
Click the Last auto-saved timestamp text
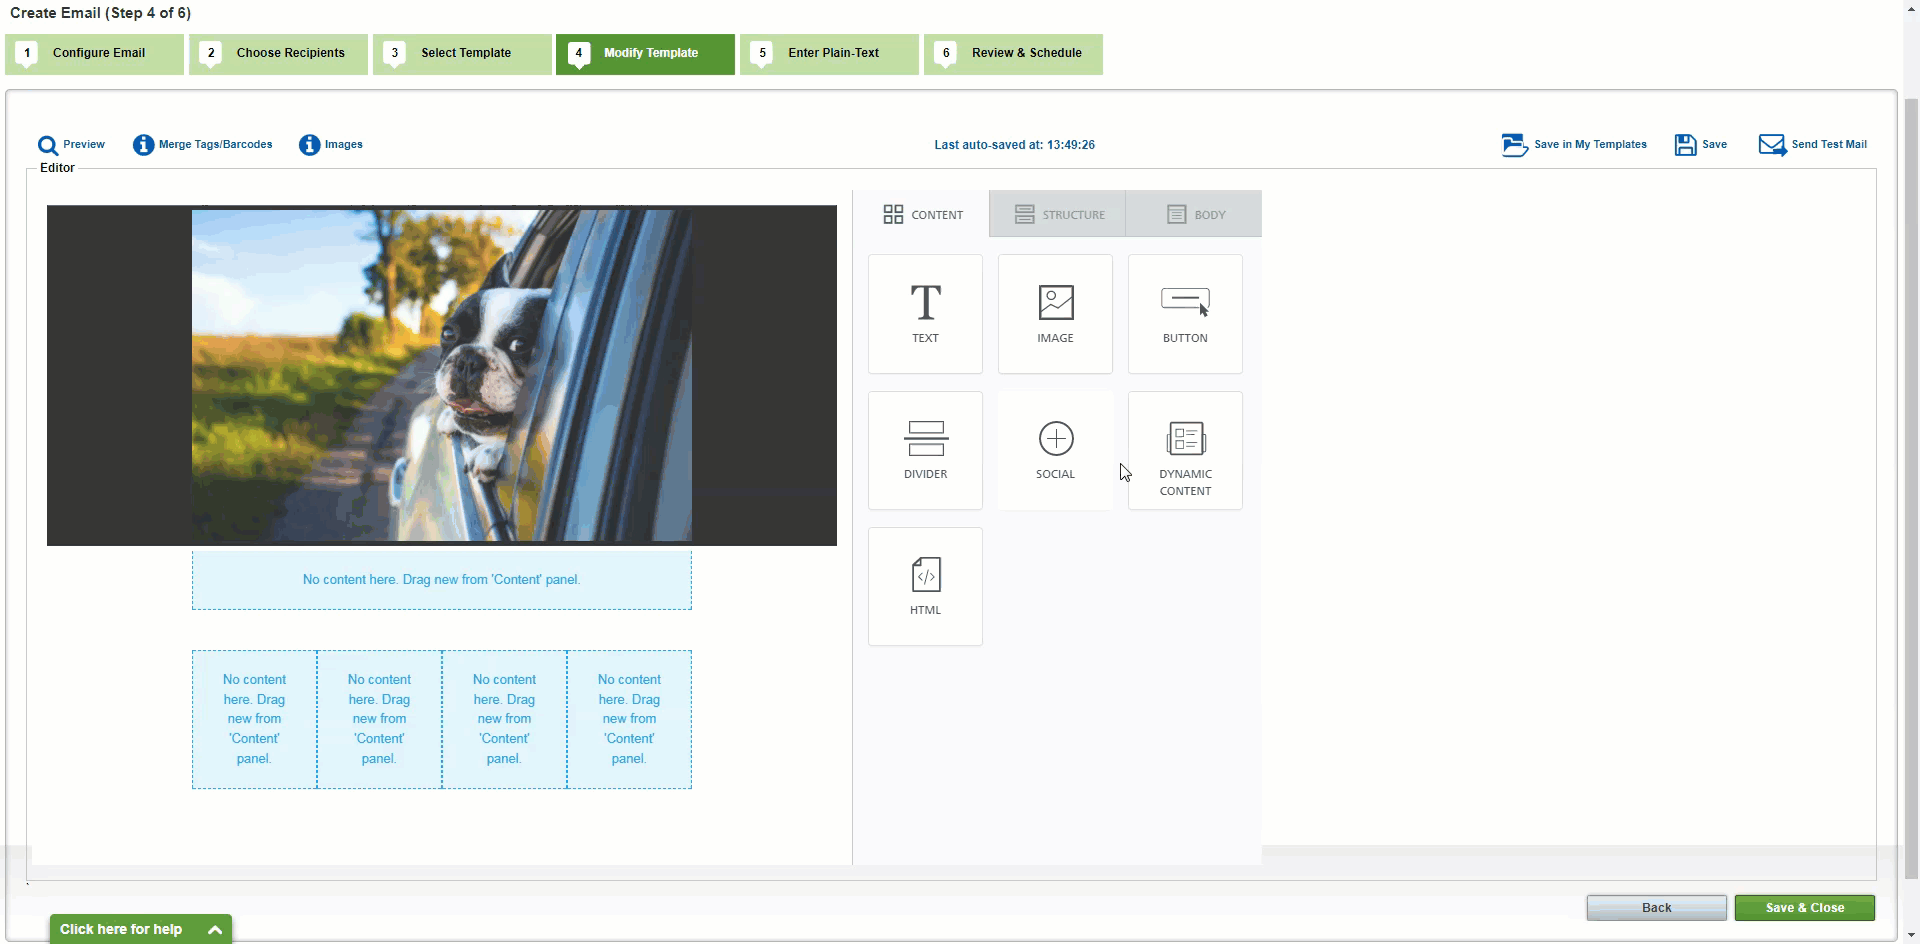[x=1014, y=145]
